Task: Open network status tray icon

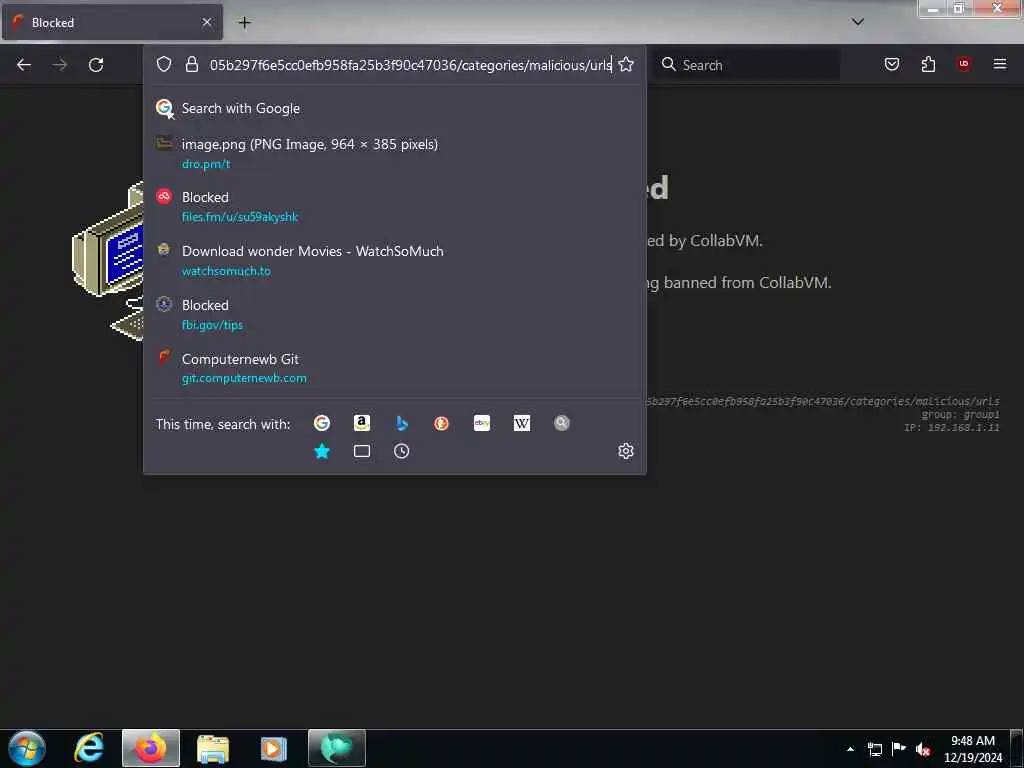Action: pyautogui.click(x=875, y=749)
